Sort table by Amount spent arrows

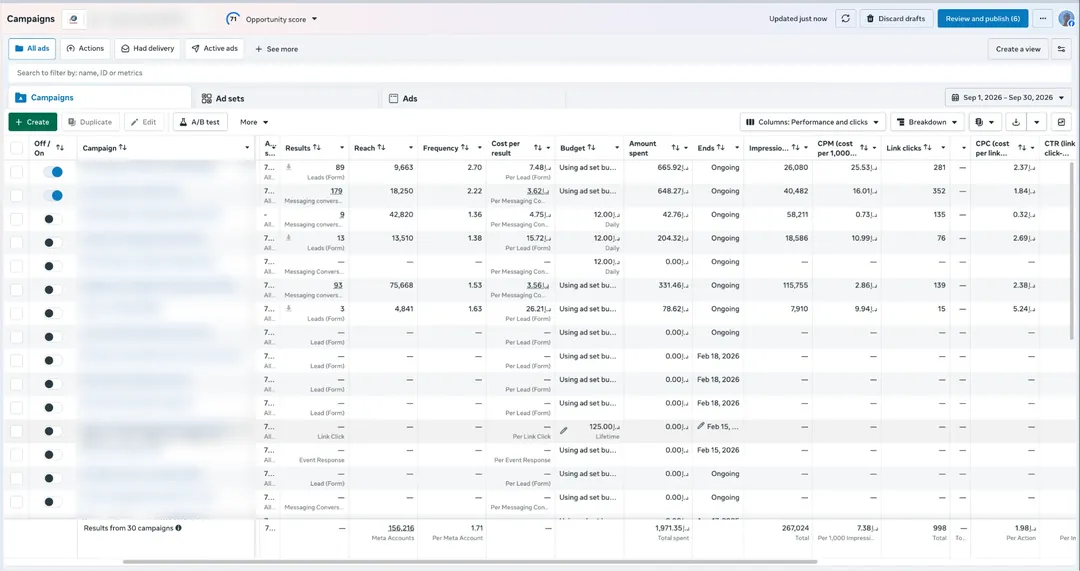tap(676, 147)
